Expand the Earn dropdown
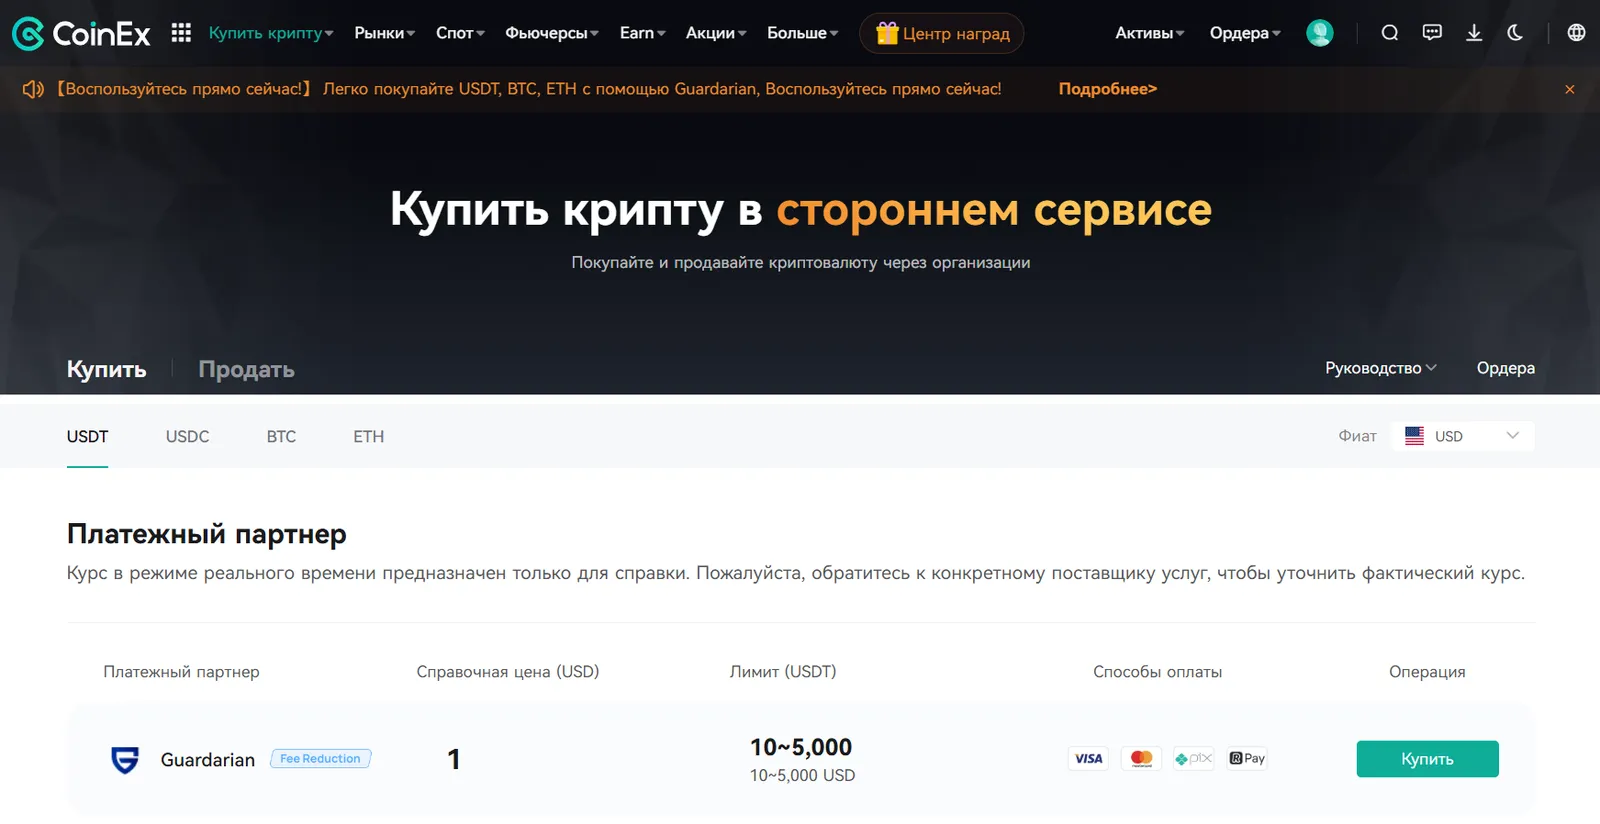 642,33
